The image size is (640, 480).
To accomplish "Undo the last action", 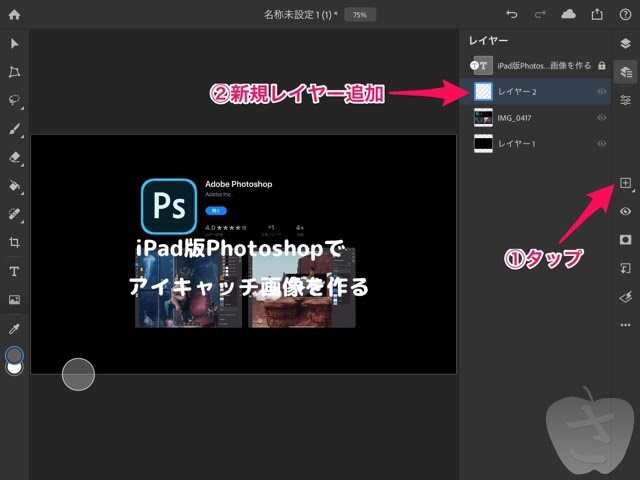I will (511, 15).
